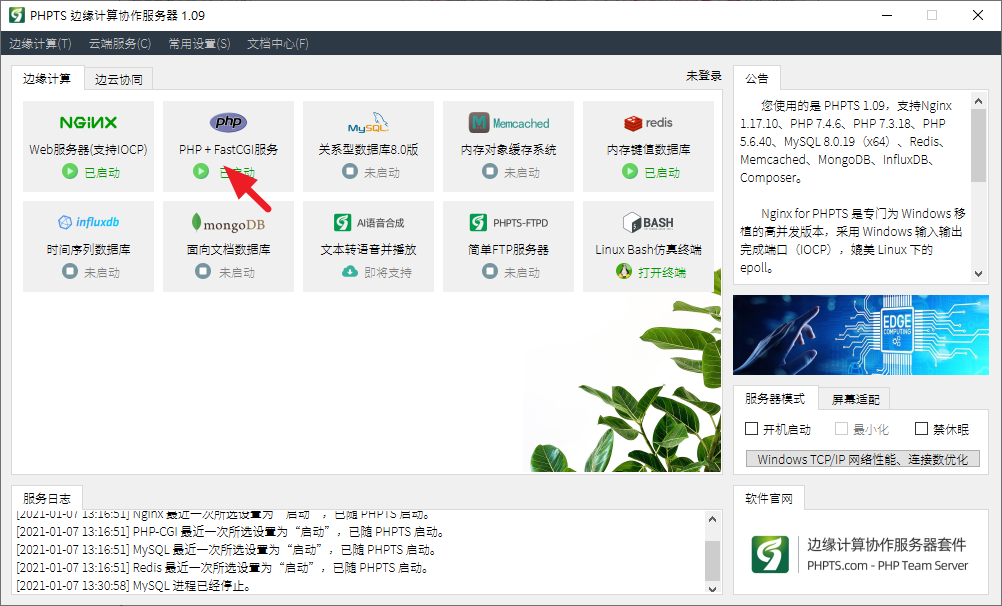Switch to the 边云协同 tab

coord(119,79)
